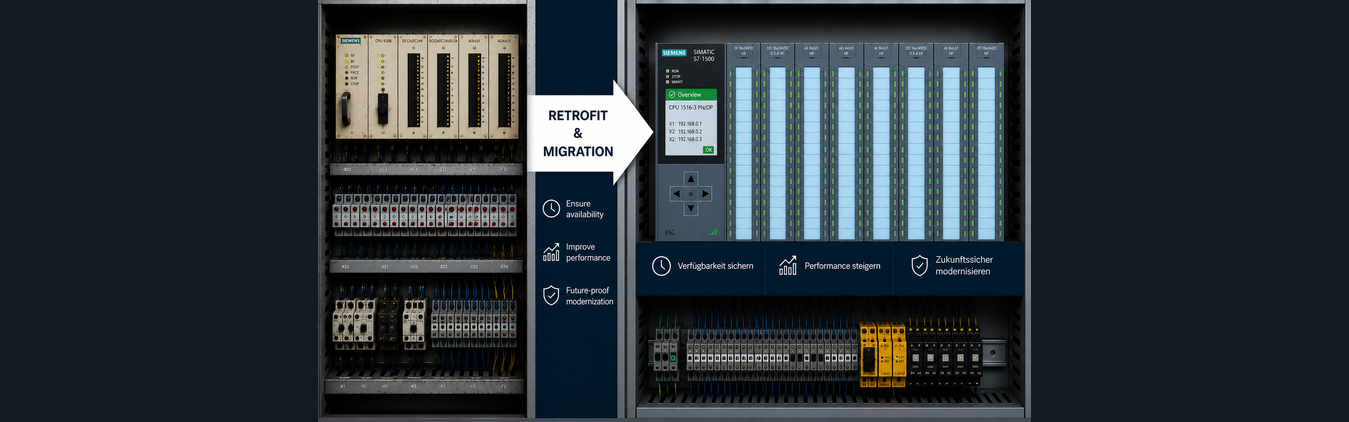Click the RETROFIT & MIGRATION arrow
This screenshot has width=1349, height=422.
click(x=588, y=133)
